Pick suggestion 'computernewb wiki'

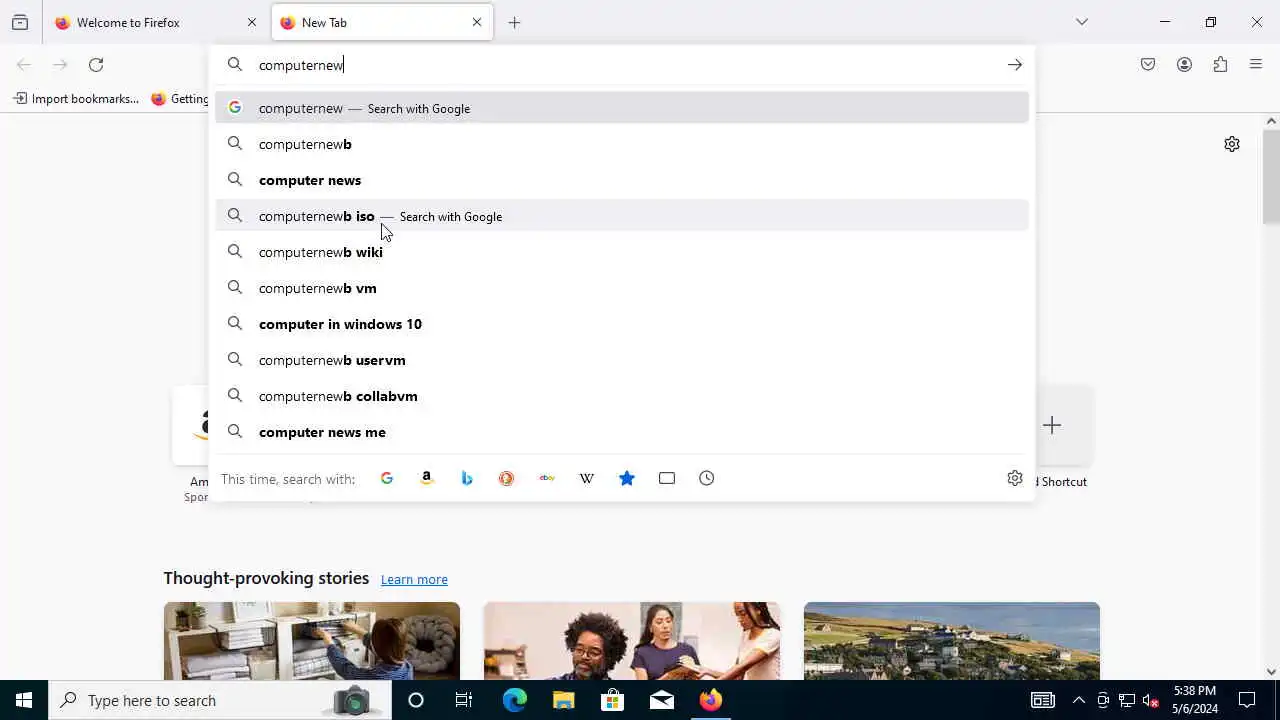pyautogui.click(x=622, y=252)
